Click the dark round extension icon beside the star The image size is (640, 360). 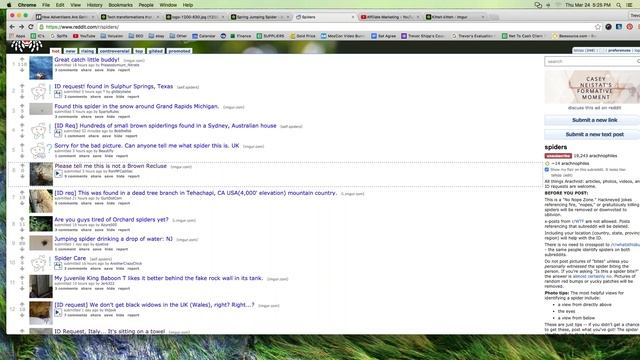(x=609, y=27)
